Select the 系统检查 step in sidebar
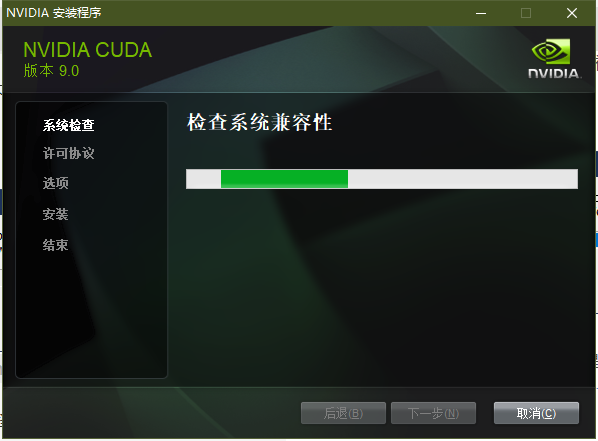The width and height of the screenshot is (598, 441). [69, 125]
